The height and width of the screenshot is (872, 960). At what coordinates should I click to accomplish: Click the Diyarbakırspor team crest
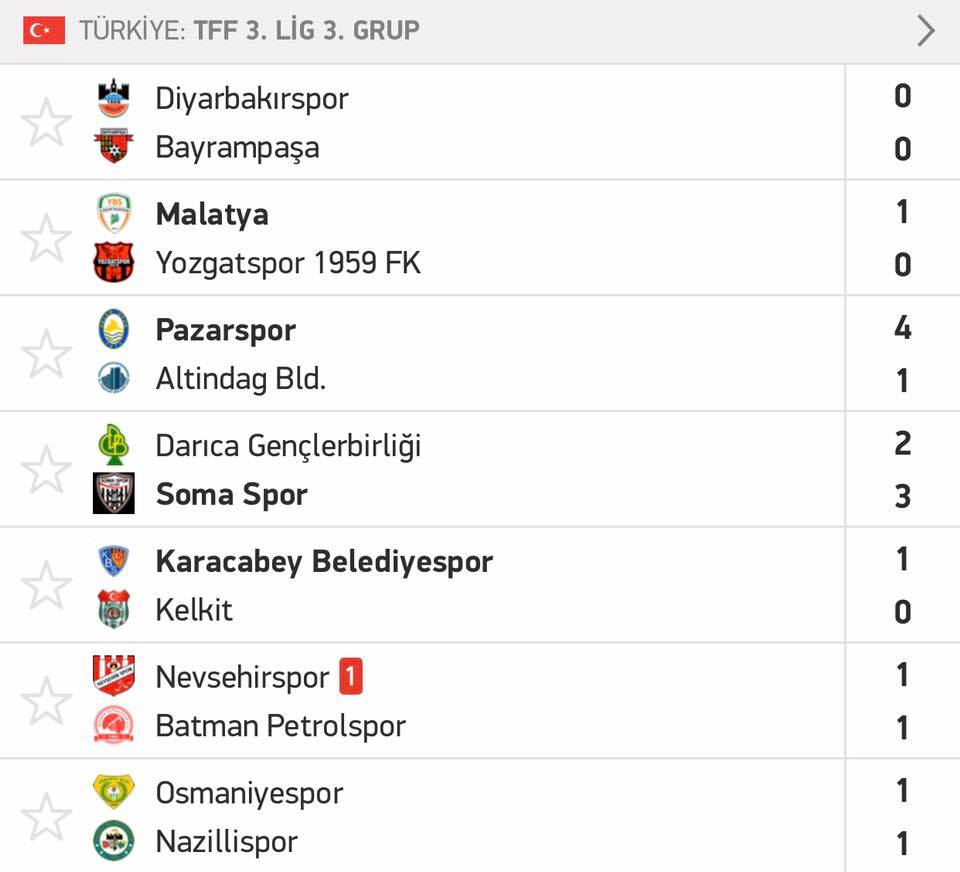[x=114, y=98]
